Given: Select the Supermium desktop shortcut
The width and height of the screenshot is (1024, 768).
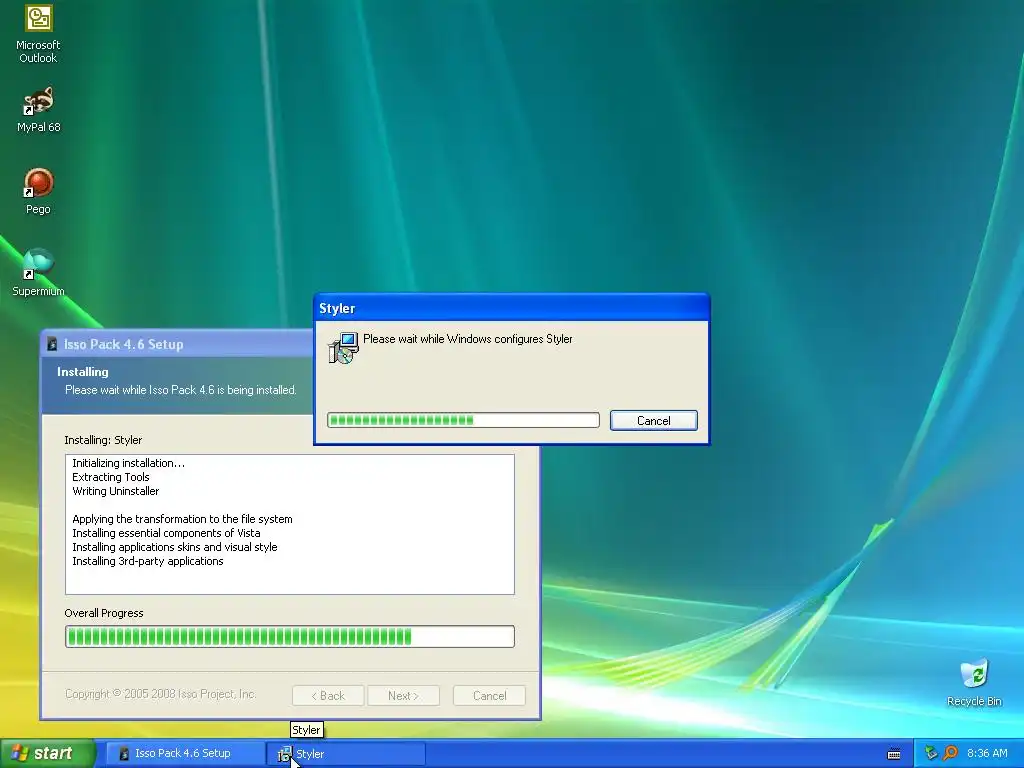Looking at the screenshot, I should 38,273.
